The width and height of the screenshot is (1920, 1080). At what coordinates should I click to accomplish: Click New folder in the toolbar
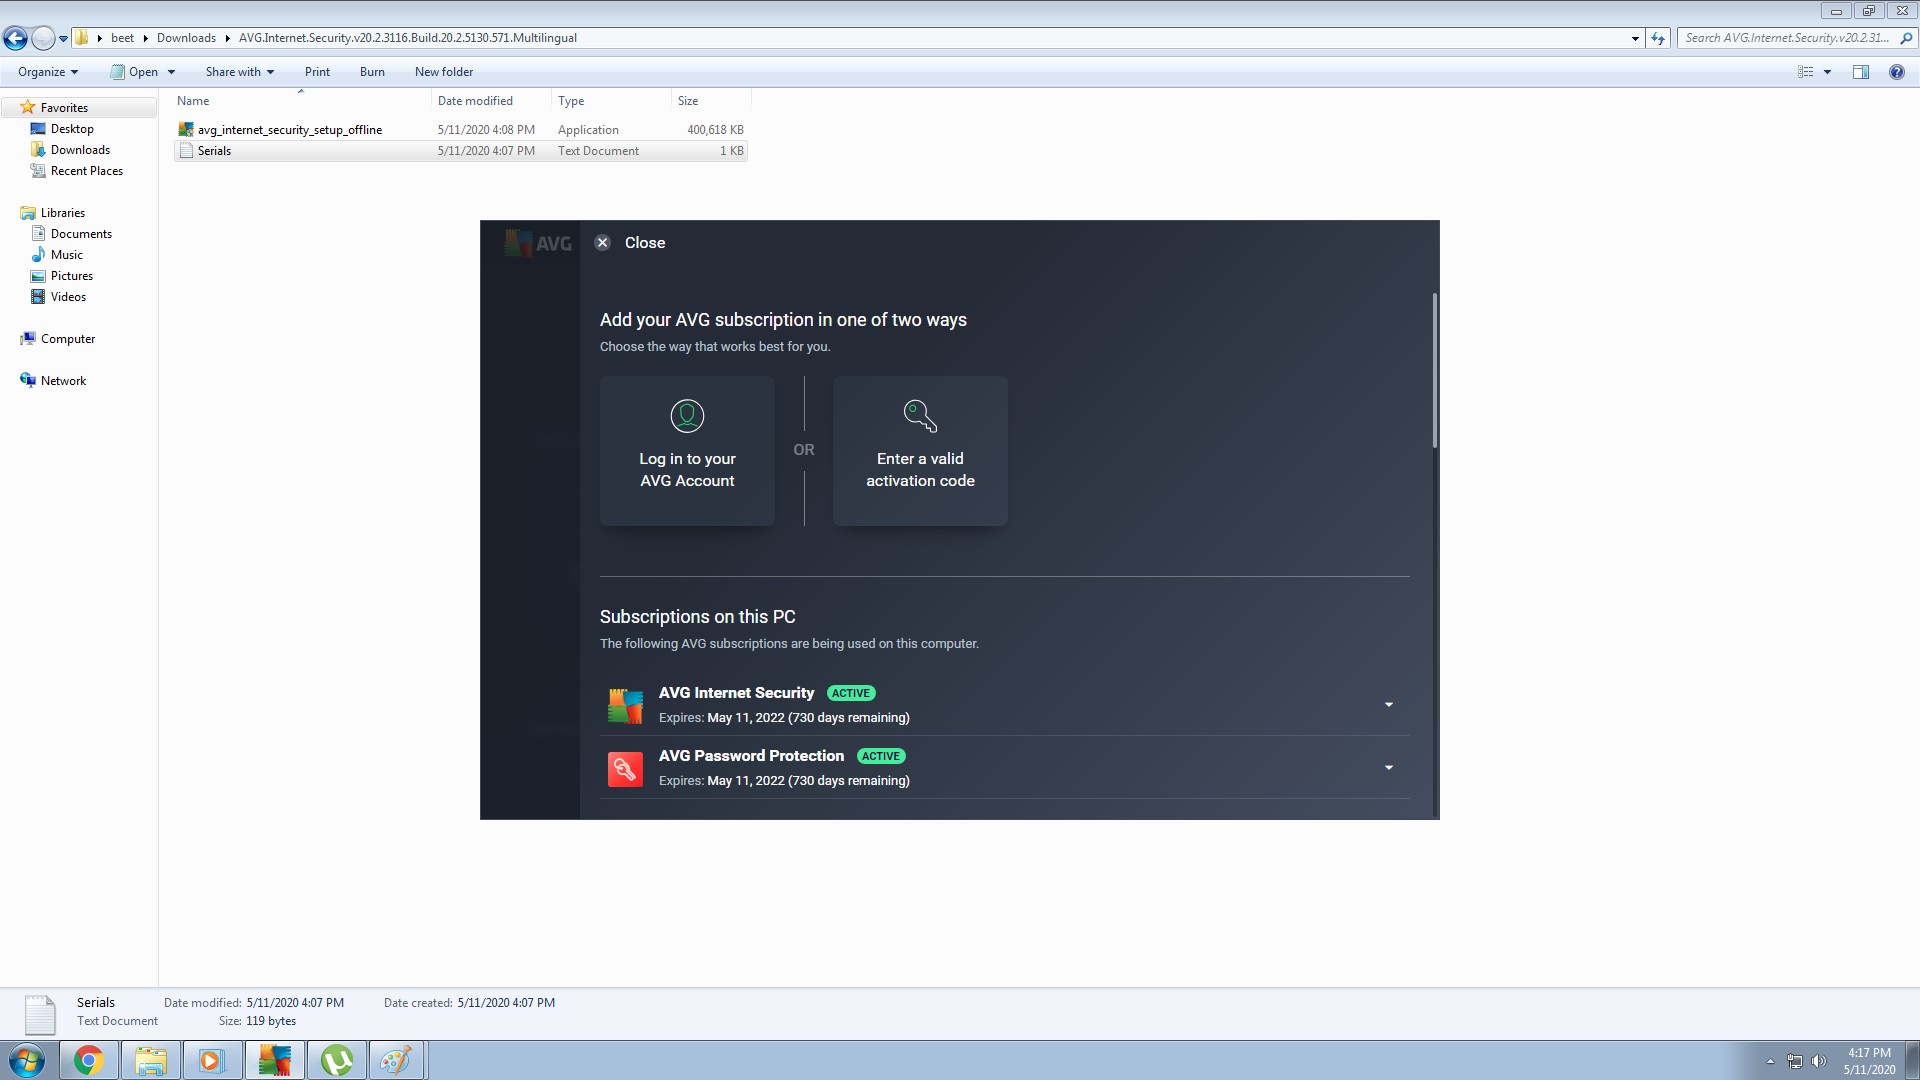pyautogui.click(x=444, y=72)
